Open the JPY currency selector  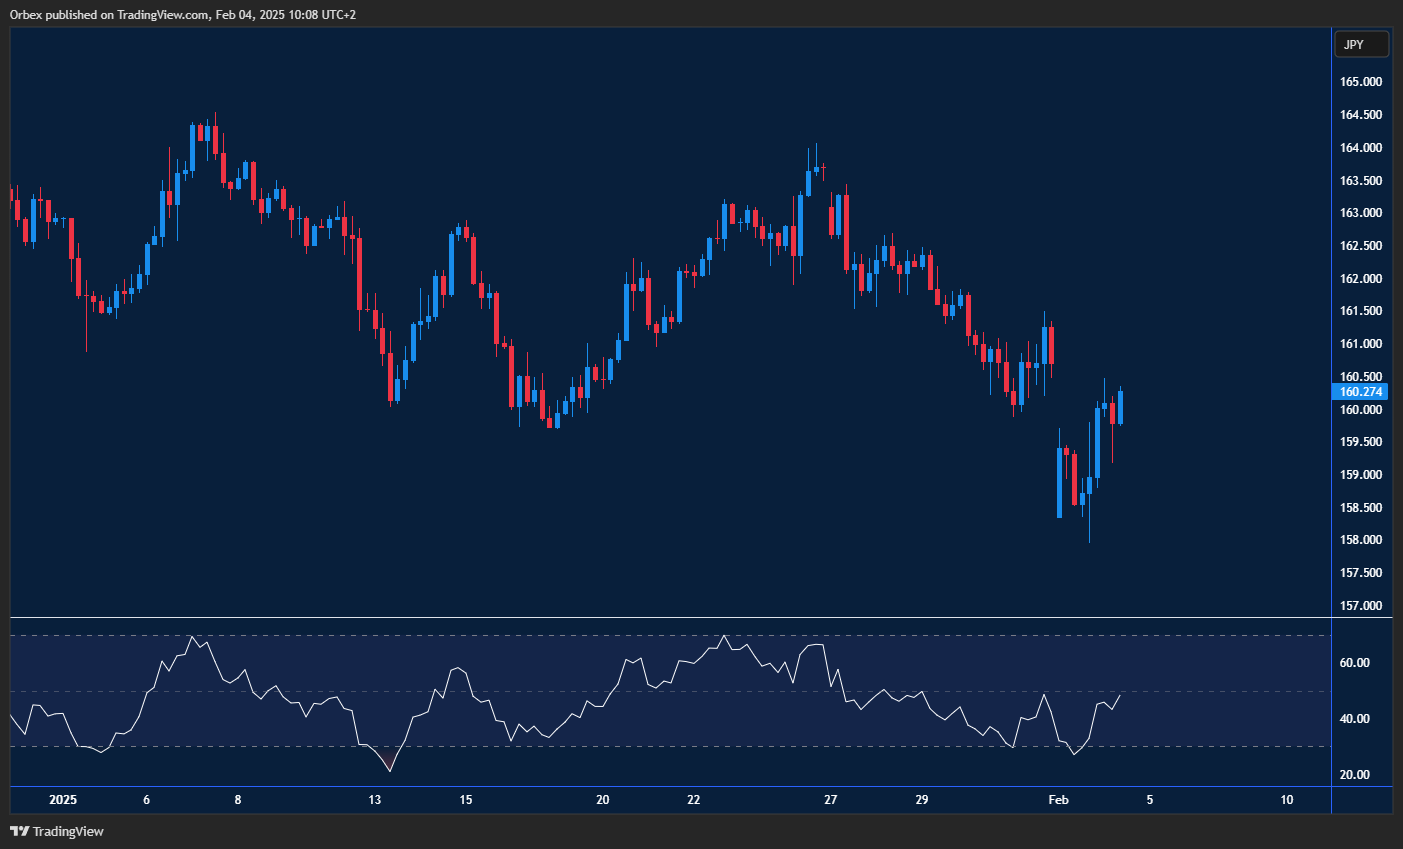[x=1361, y=45]
